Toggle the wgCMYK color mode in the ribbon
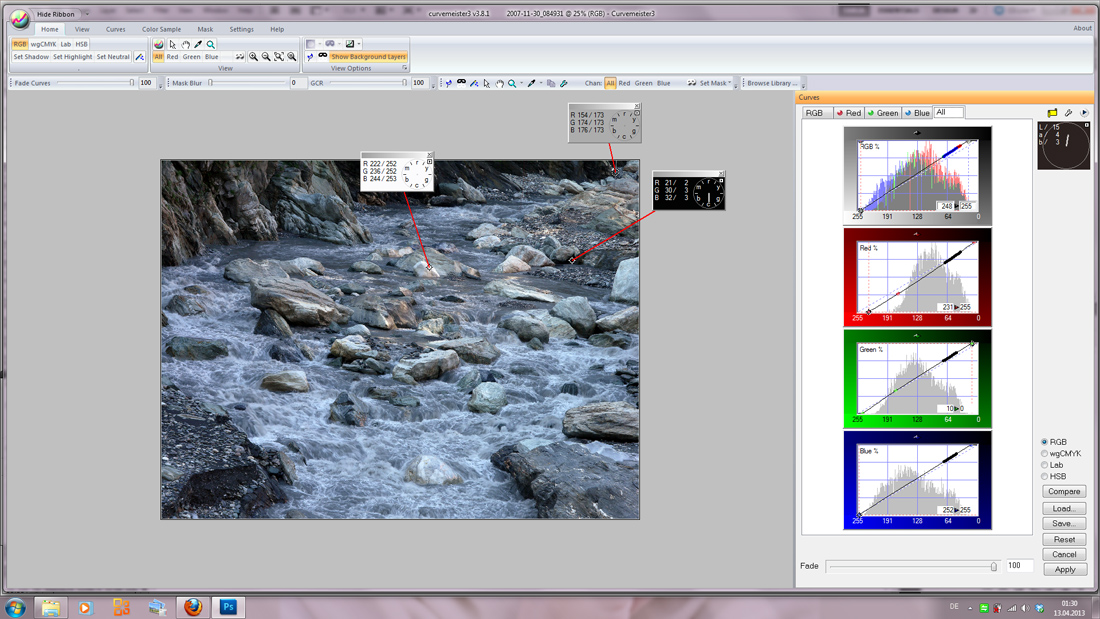Image resolution: width=1100 pixels, height=619 pixels. point(43,44)
